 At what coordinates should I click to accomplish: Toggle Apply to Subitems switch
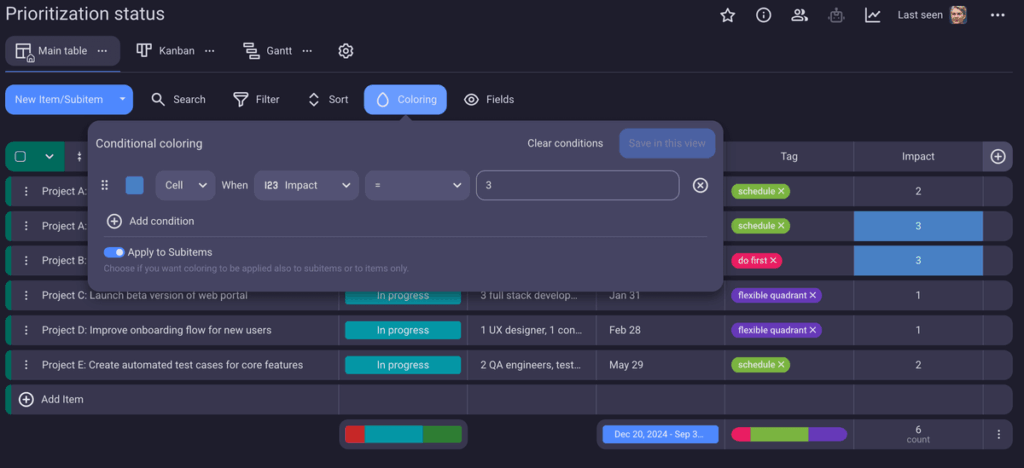click(x=114, y=252)
